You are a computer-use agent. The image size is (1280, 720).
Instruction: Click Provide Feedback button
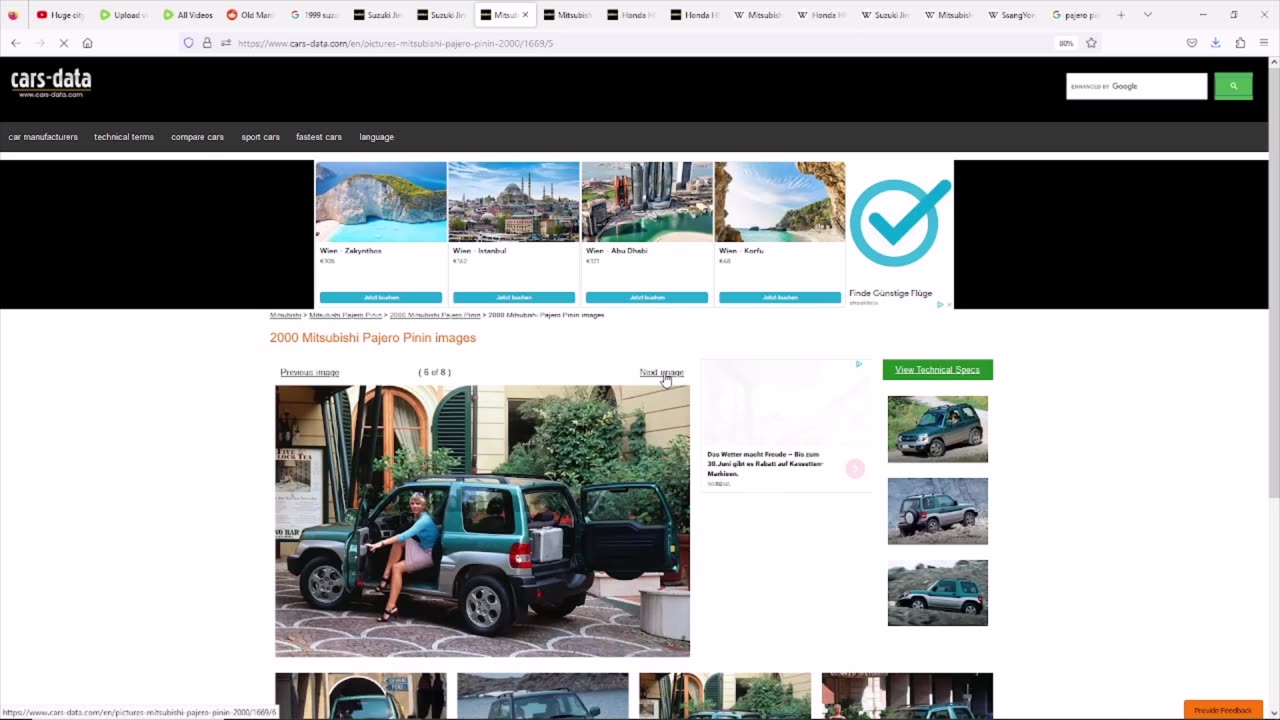click(x=1222, y=710)
